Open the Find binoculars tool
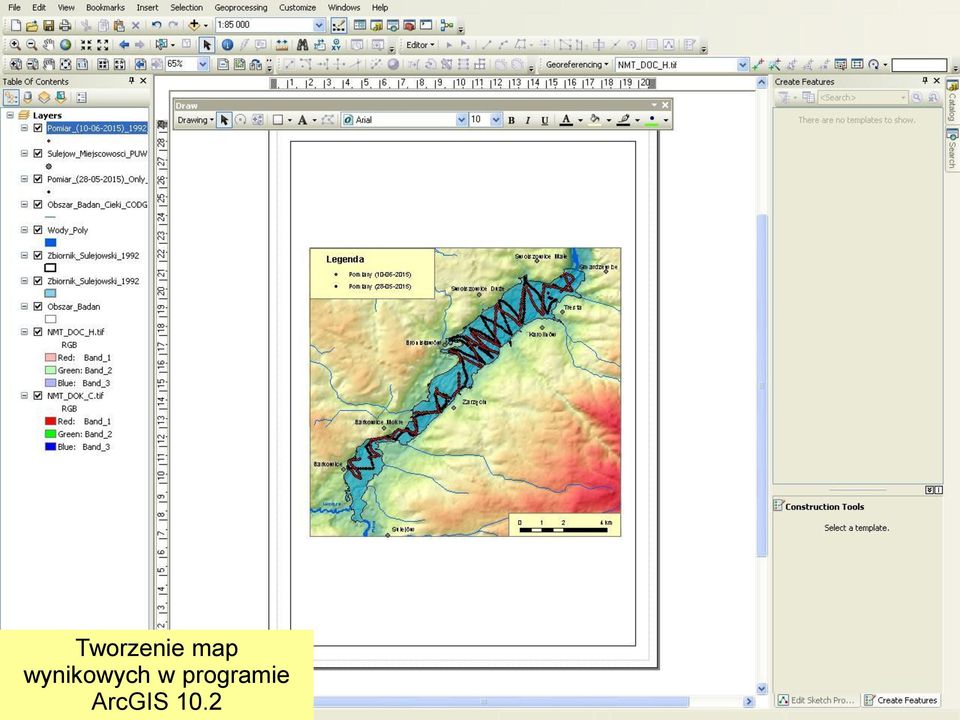Viewport: 960px width, 720px height. (302, 45)
